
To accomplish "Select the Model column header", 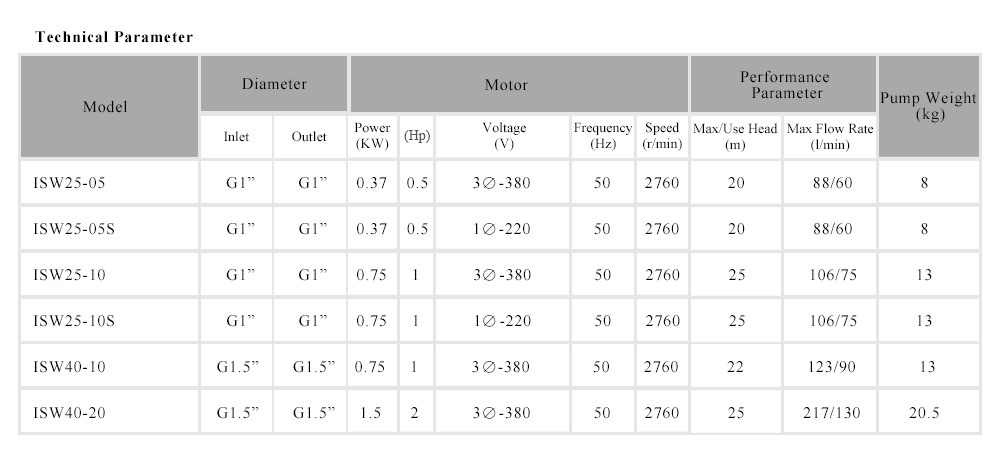I will (105, 106).
